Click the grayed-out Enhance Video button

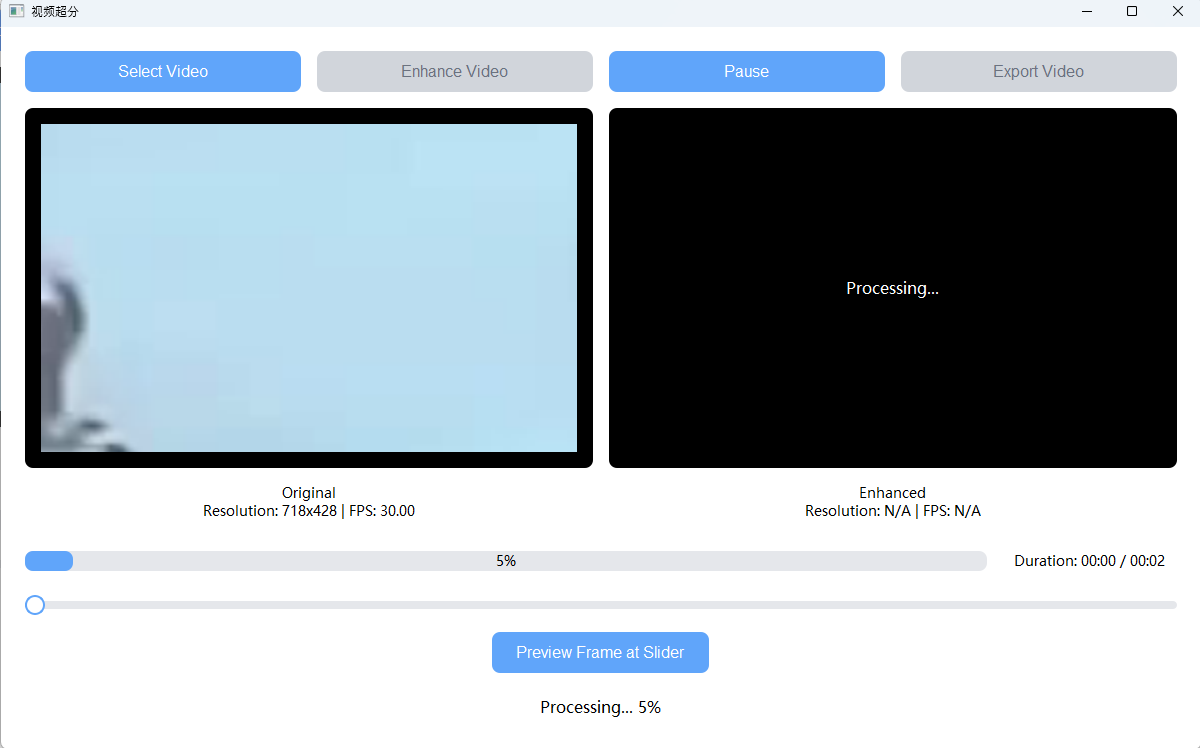pos(455,71)
